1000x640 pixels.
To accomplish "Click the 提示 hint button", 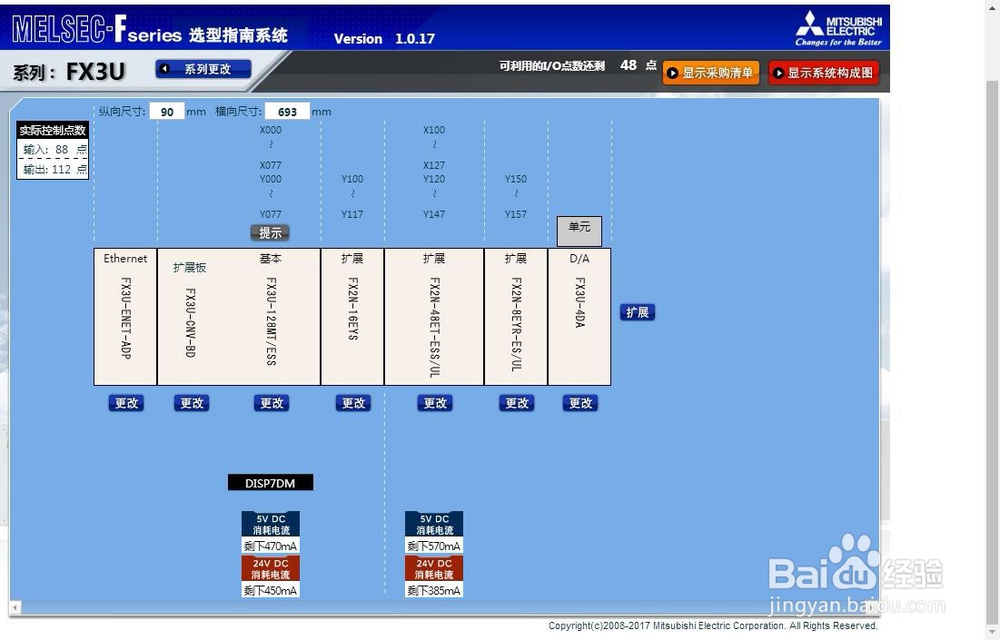I will (270, 233).
